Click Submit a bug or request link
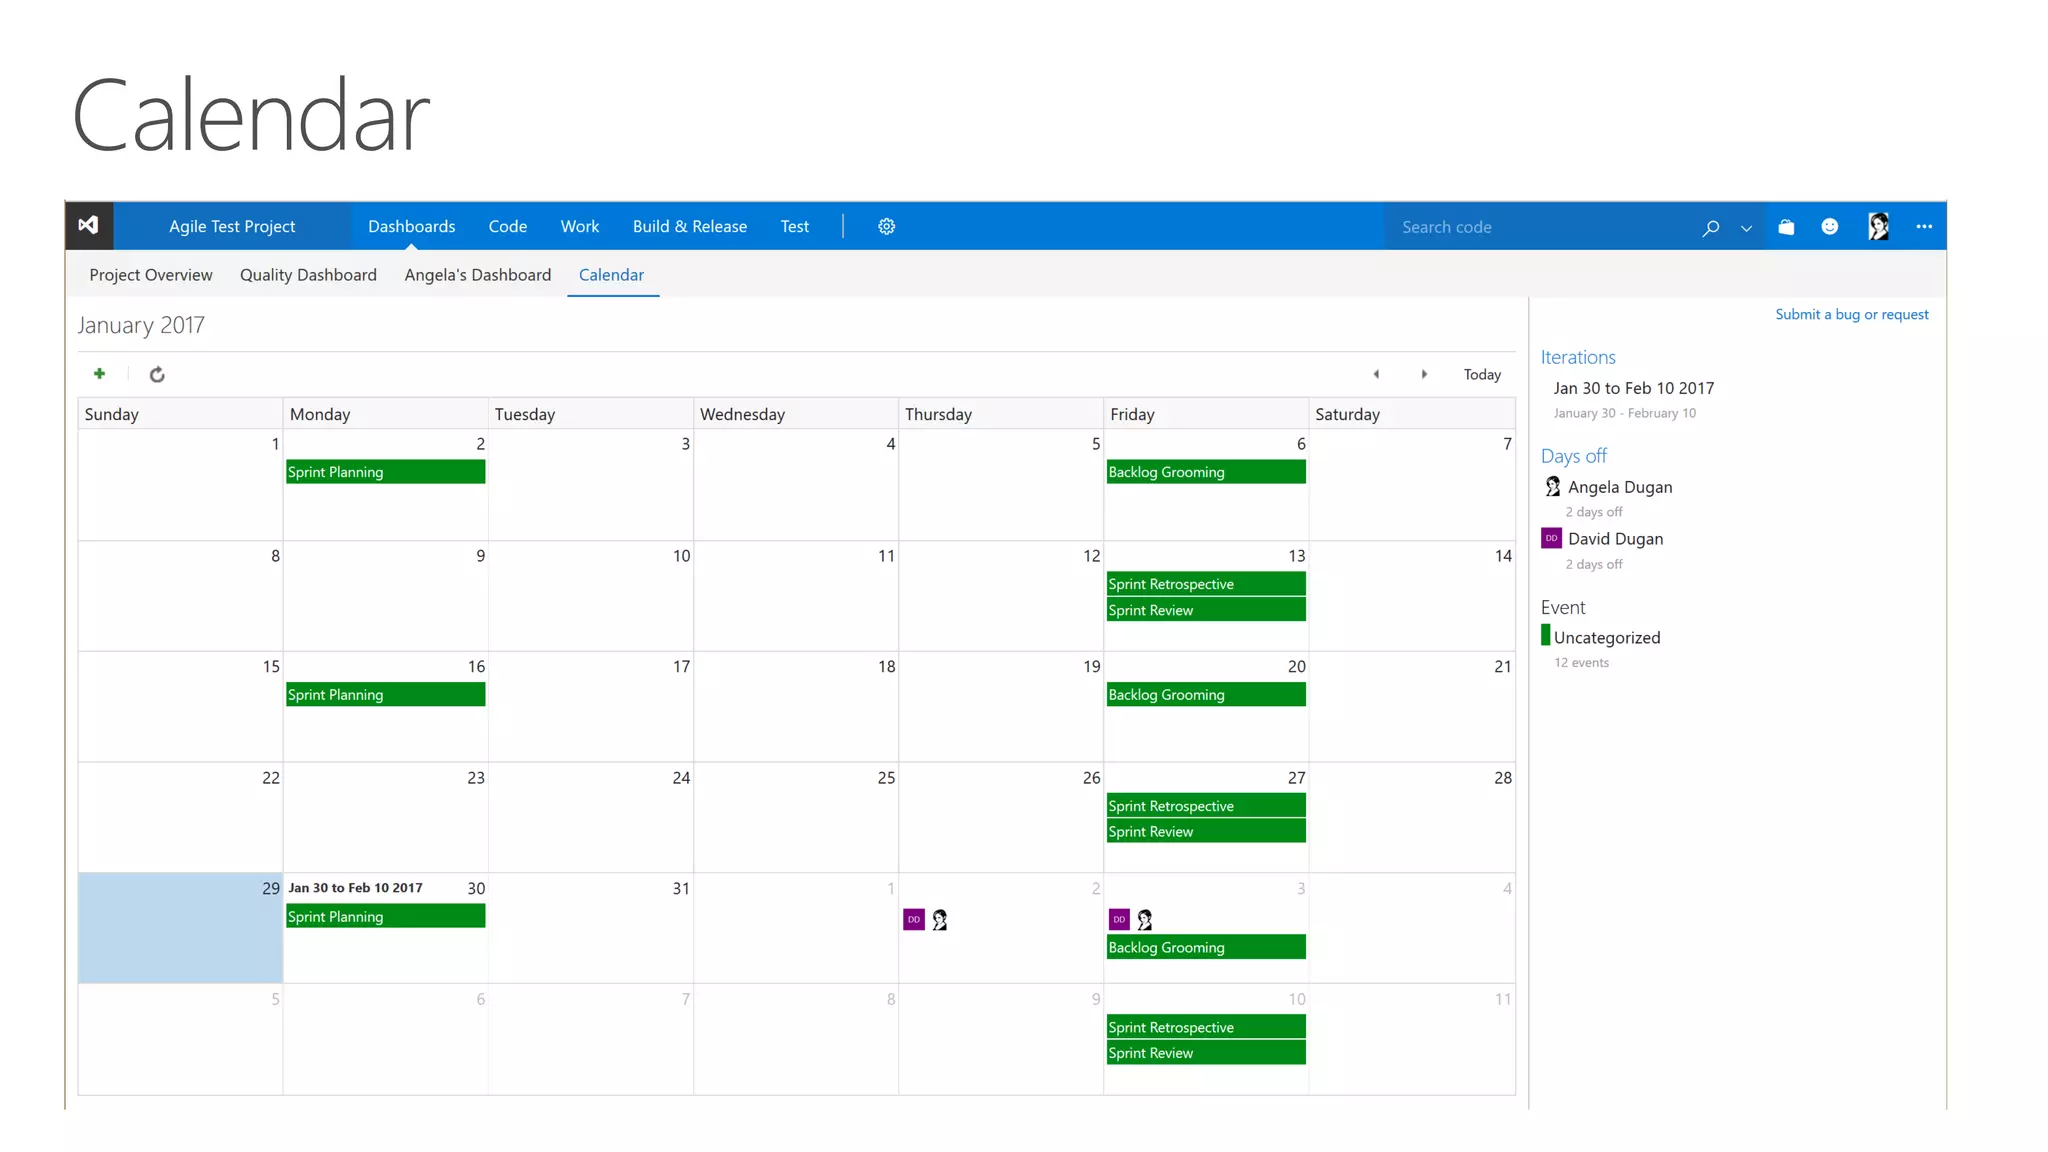Image resolution: width=2048 pixels, height=1152 pixels. (1851, 315)
